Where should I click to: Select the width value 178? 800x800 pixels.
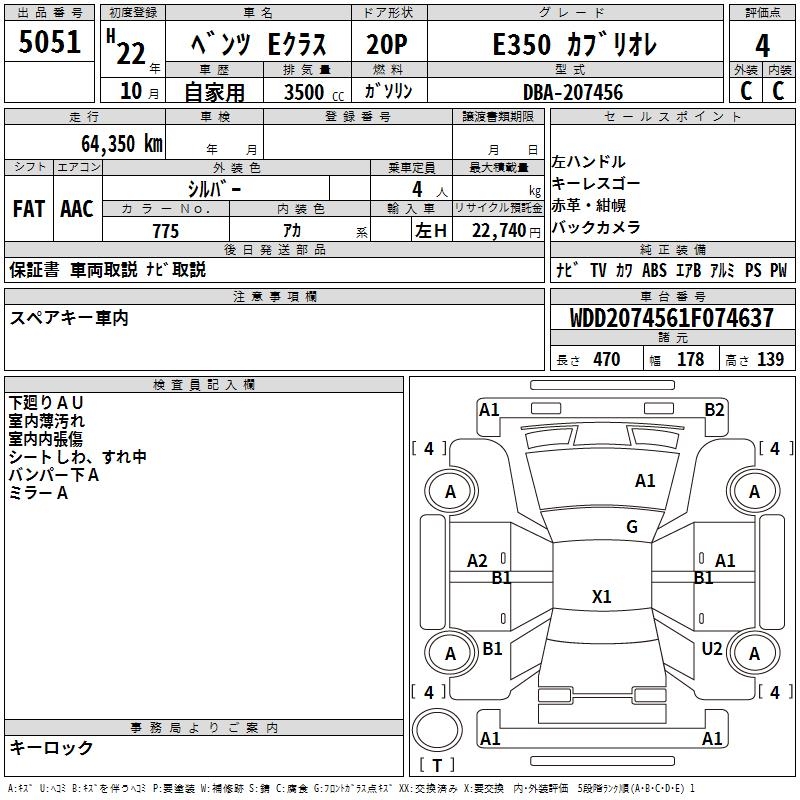click(x=690, y=359)
